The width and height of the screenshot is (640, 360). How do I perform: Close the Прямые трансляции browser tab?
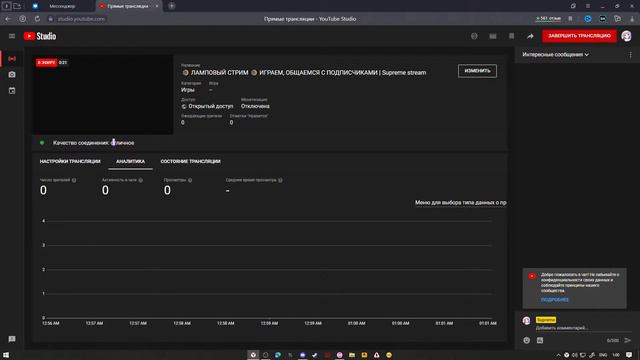(x=157, y=6)
